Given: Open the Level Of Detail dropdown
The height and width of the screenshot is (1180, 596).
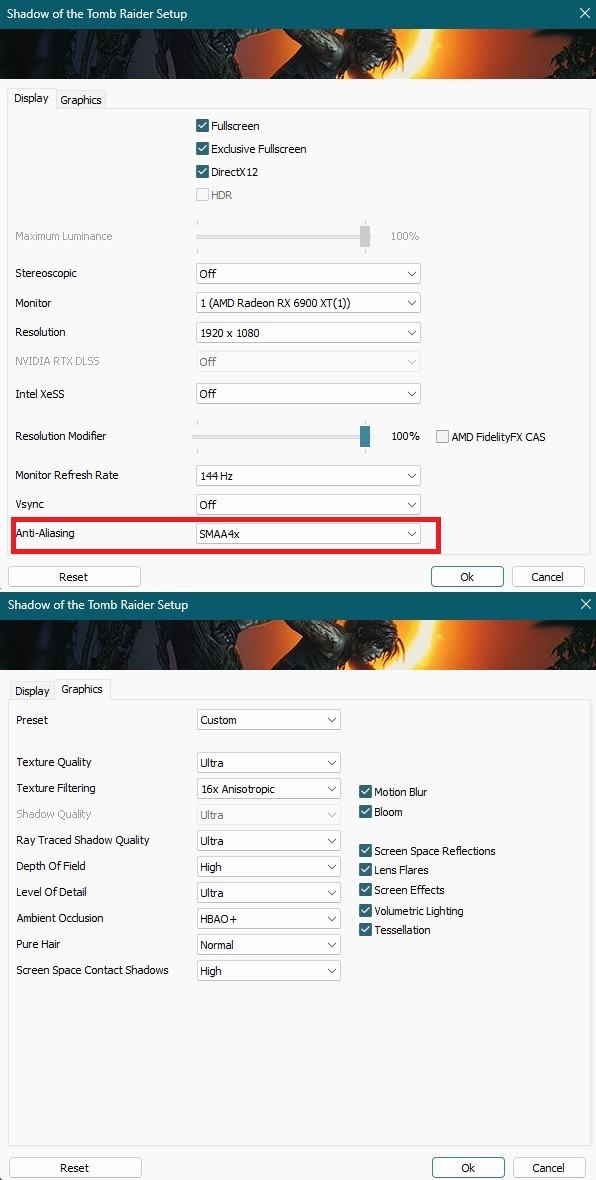Looking at the screenshot, I should 269,893.
